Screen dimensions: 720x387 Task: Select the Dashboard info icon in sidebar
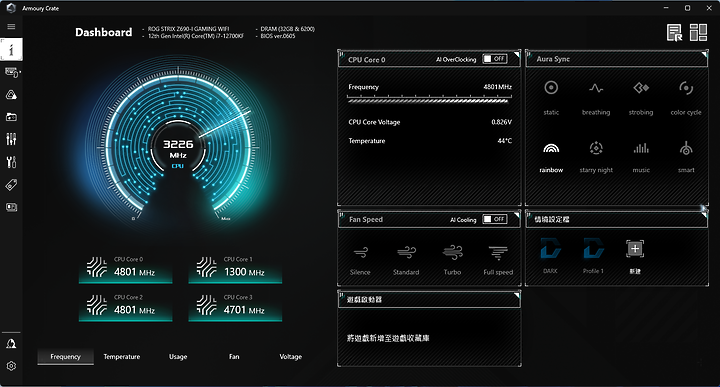click(11, 49)
